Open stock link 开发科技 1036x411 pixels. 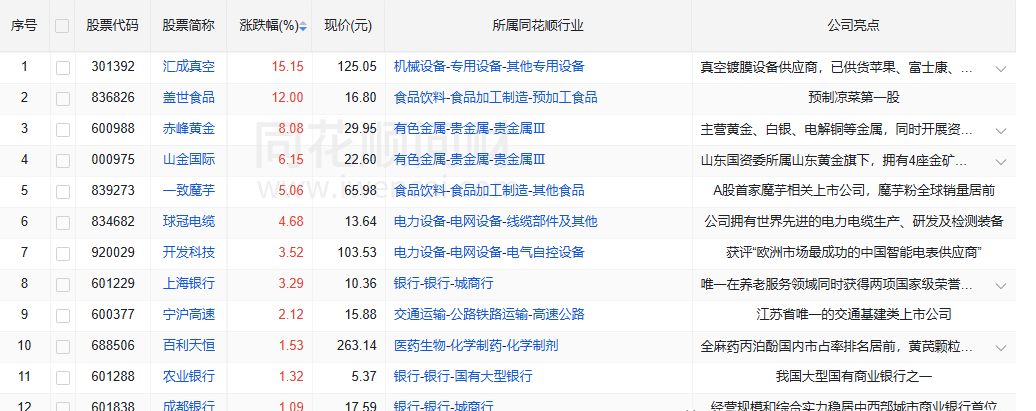pos(189,252)
